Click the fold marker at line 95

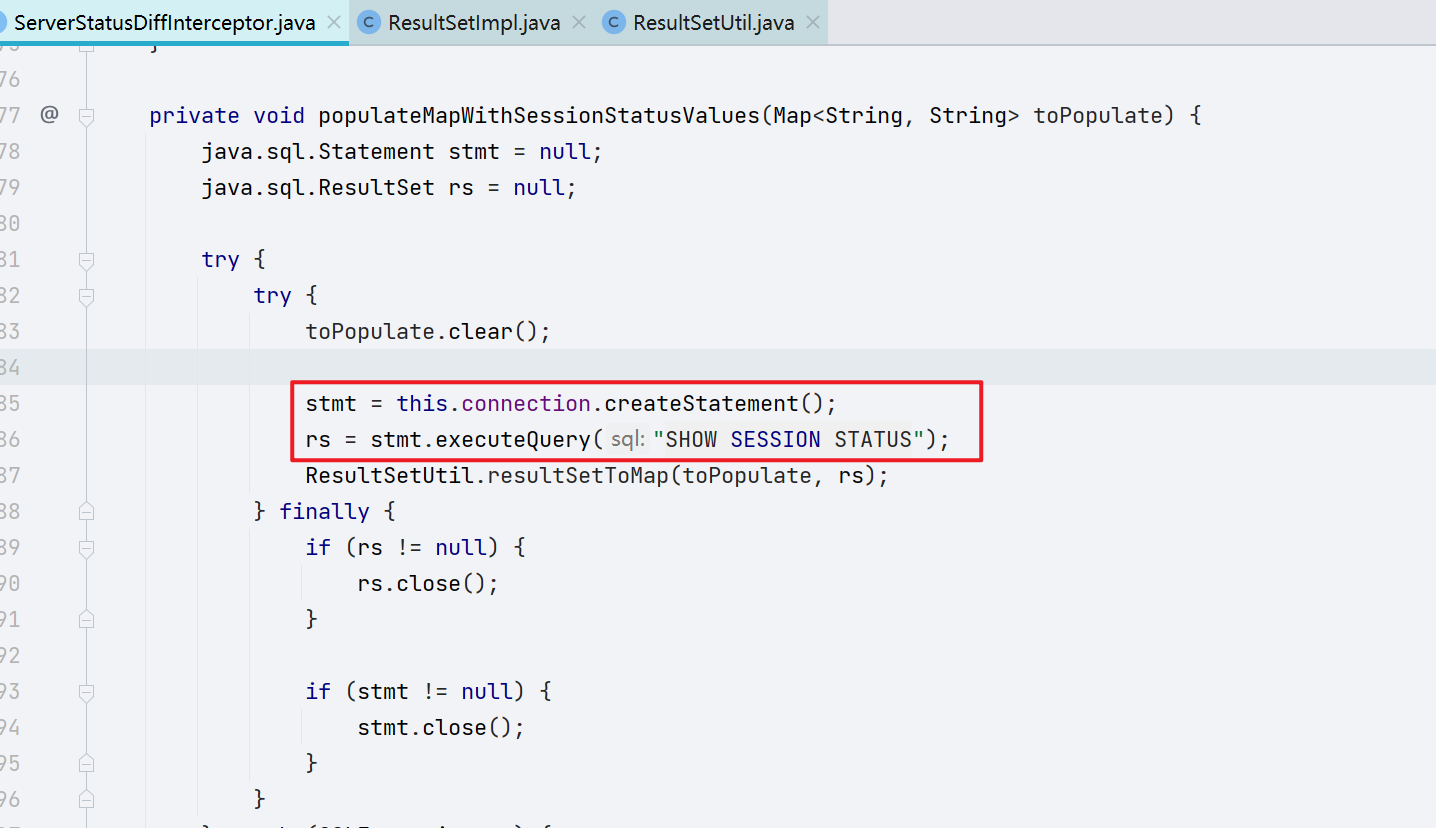click(86, 762)
